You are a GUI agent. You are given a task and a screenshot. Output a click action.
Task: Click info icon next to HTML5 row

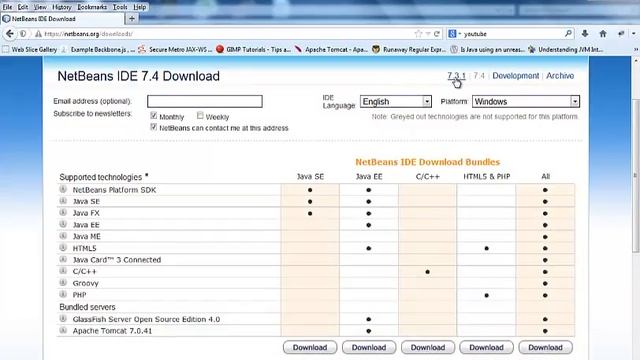(x=63, y=248)
